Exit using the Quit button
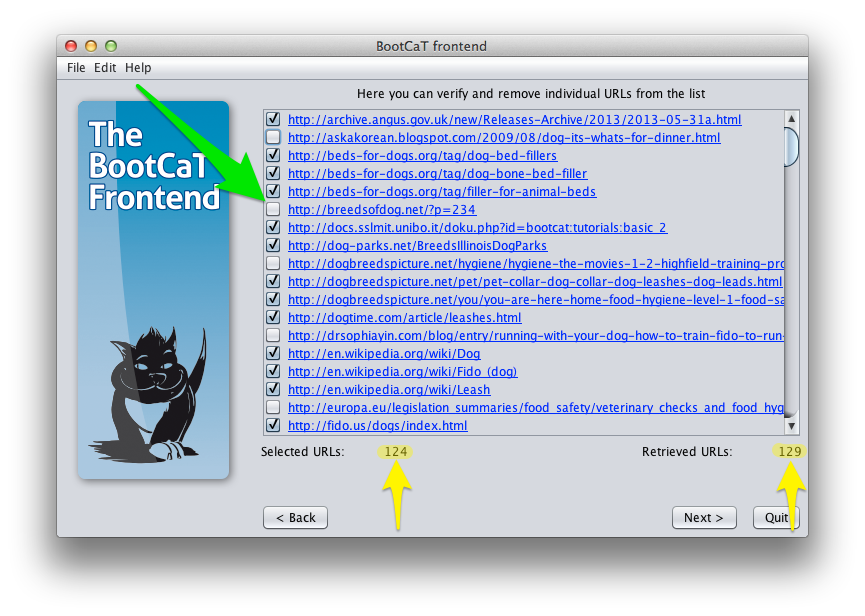 click(776, 518)
